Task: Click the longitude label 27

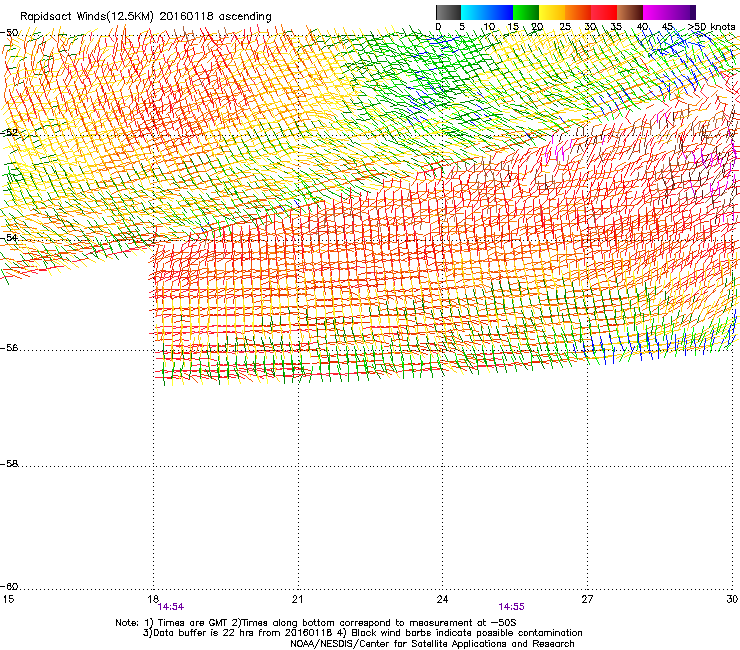Action: pyautogui.click(x=587, y=599)
